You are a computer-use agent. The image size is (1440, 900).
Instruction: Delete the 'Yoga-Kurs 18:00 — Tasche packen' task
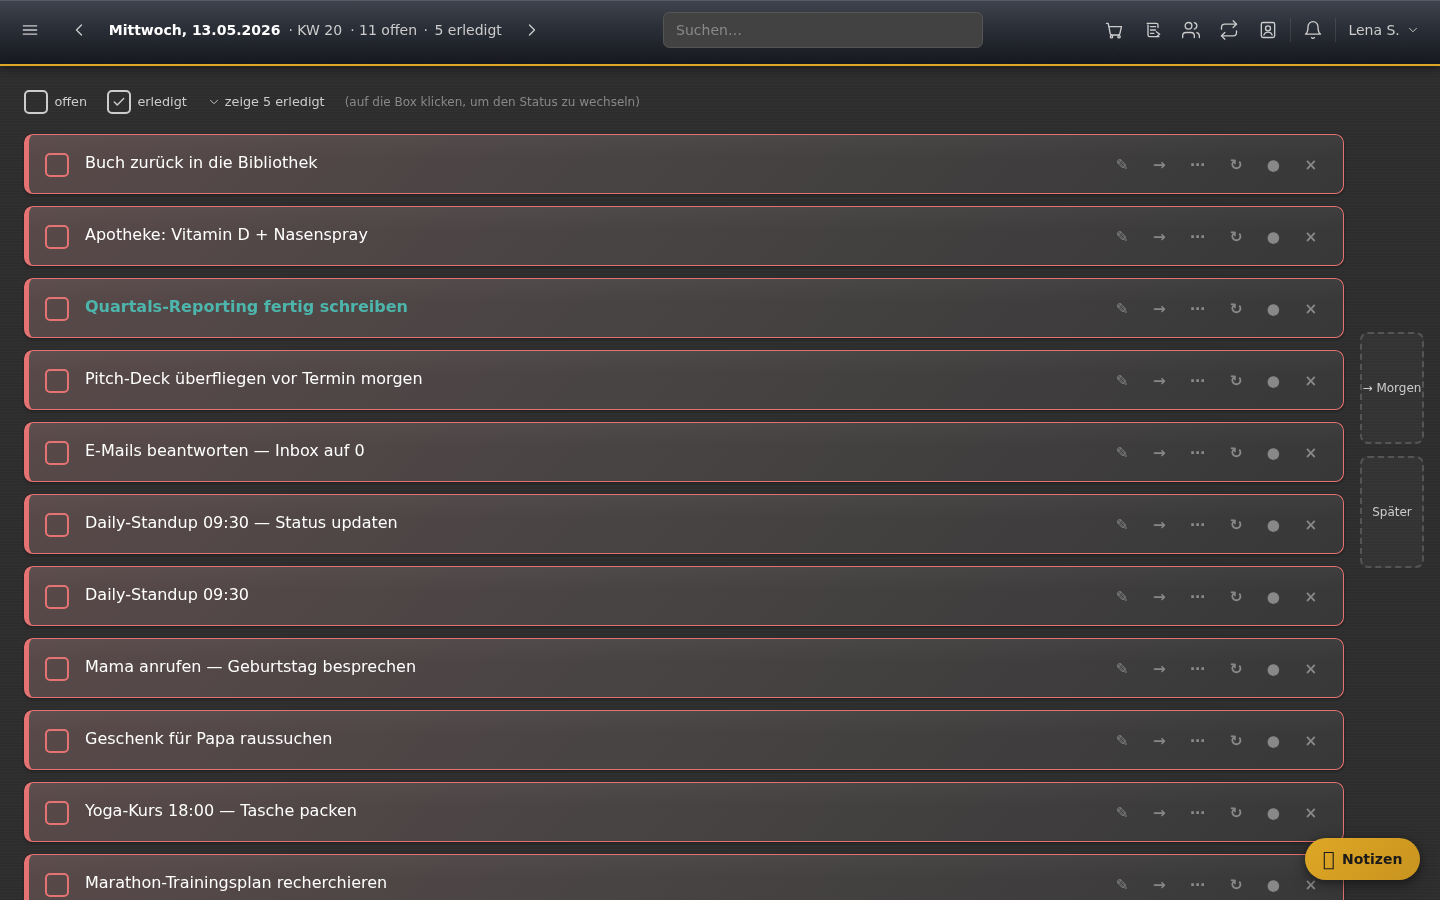(1311, 812)
